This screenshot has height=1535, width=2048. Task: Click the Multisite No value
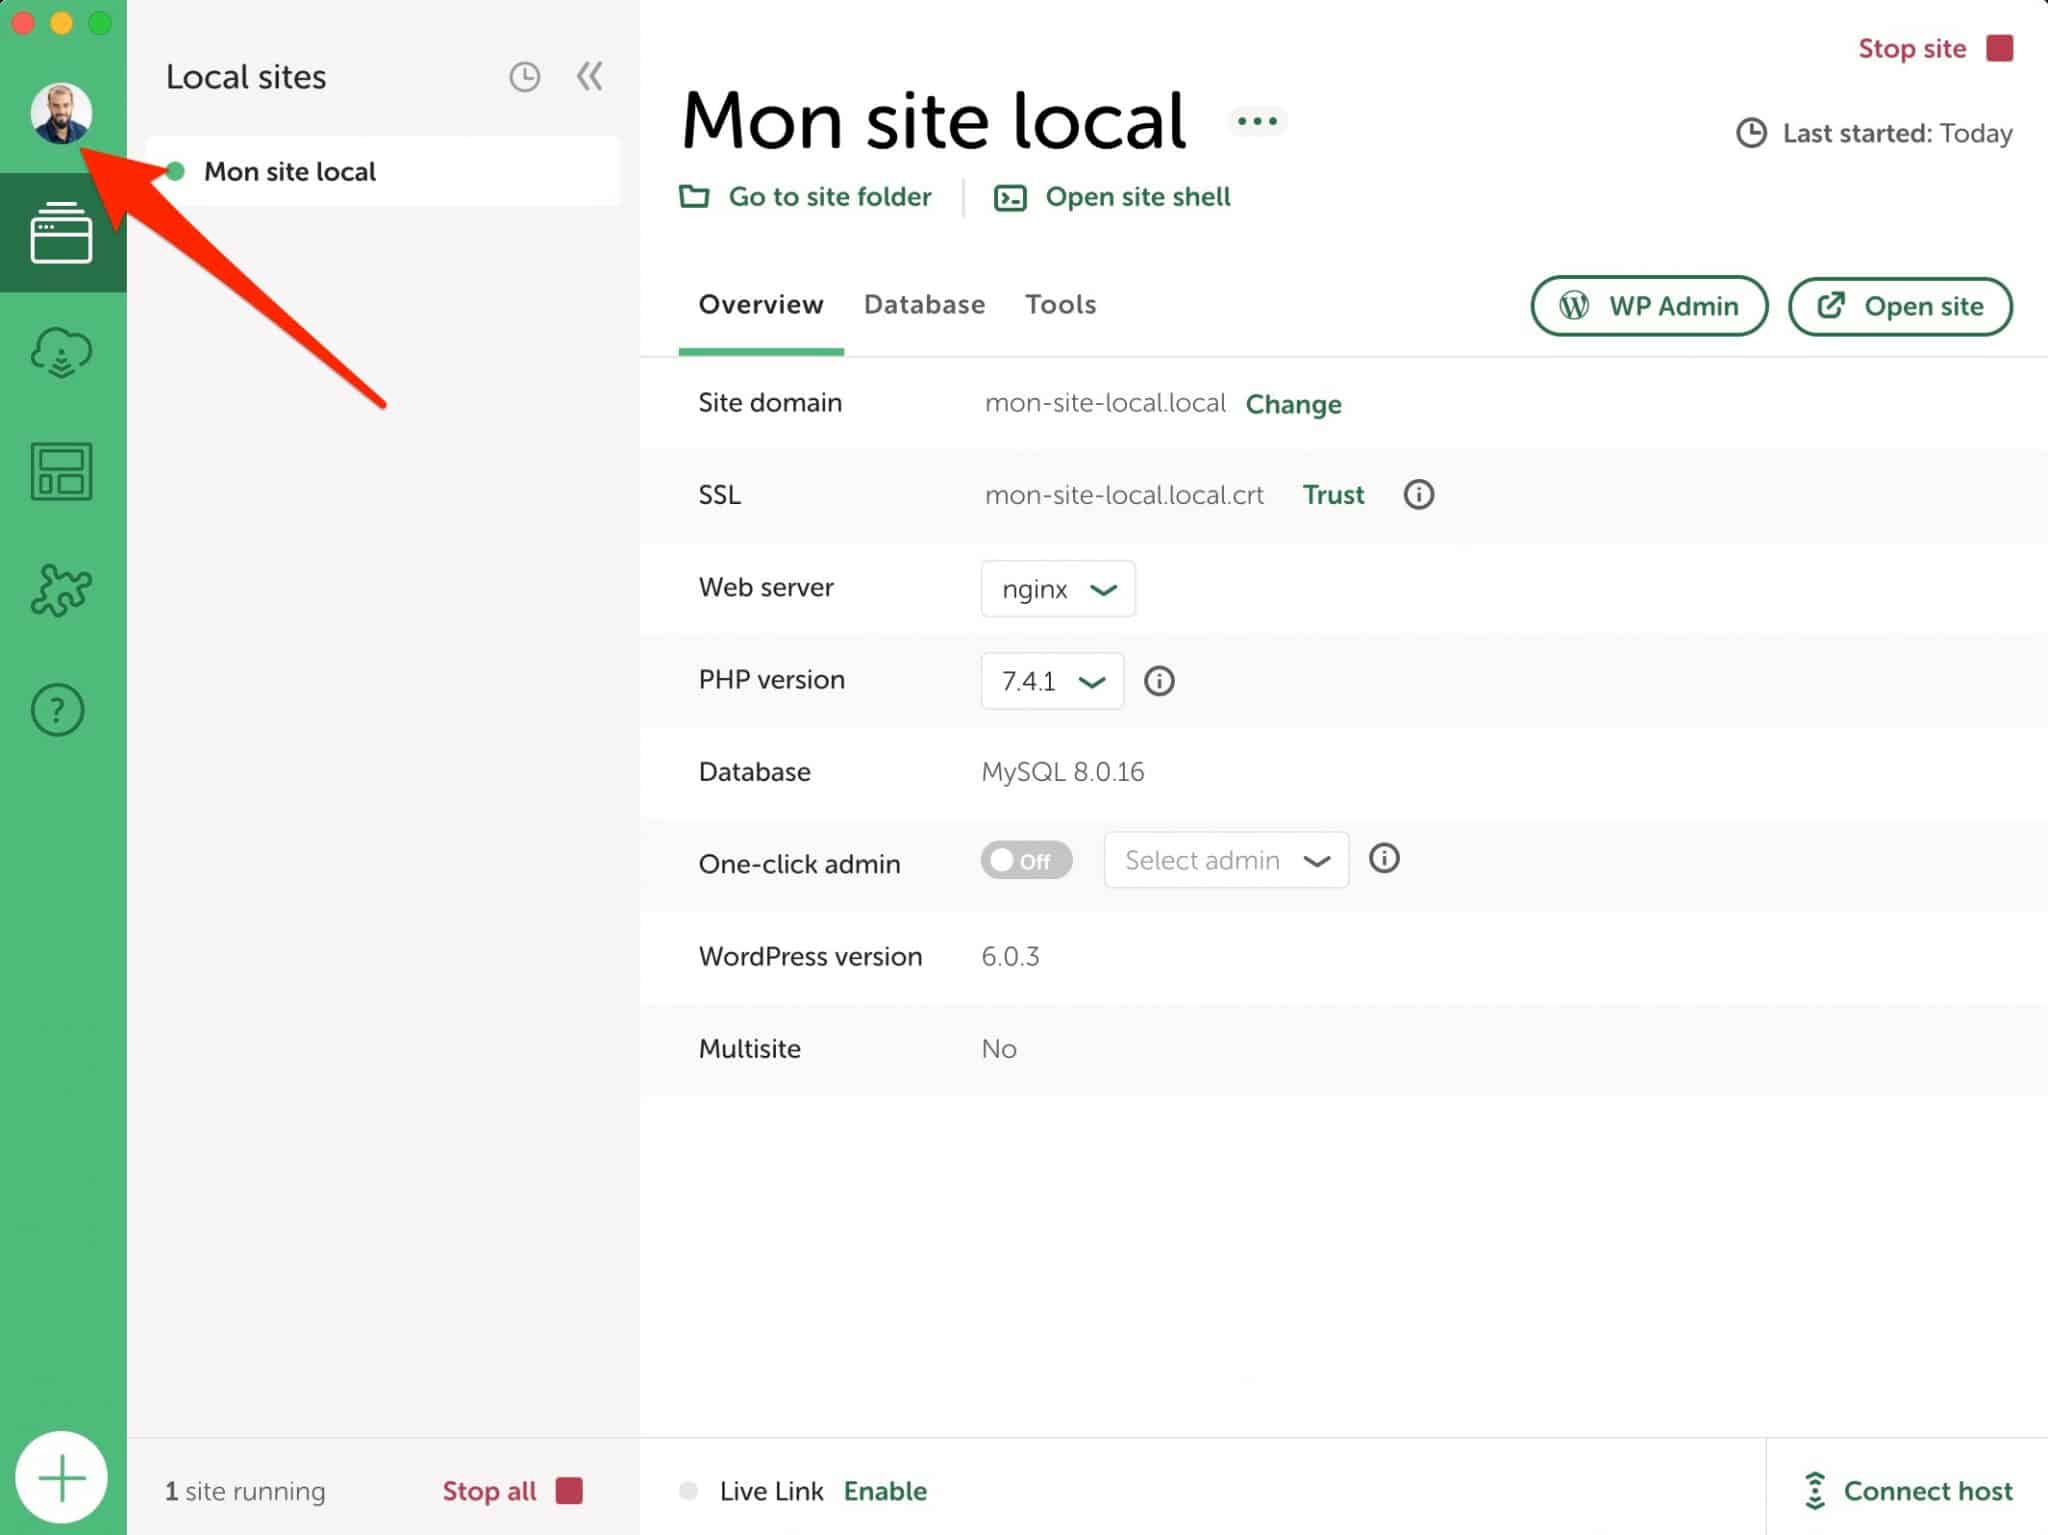(999, 1048)
